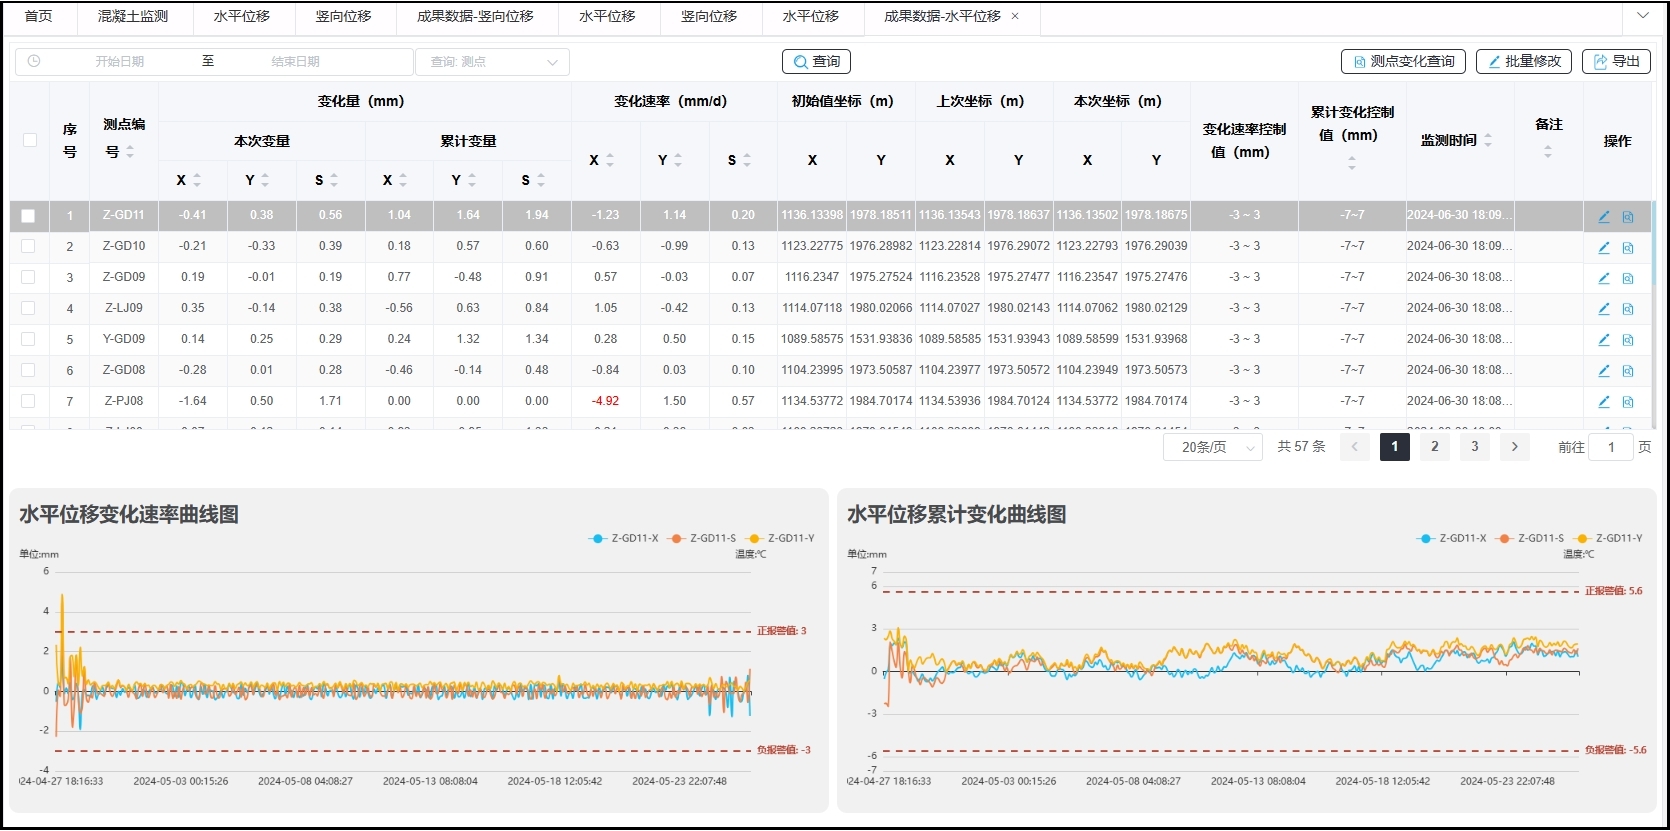Sort by 测点编号 column
1670x831 pixels.
pos(130,152)
